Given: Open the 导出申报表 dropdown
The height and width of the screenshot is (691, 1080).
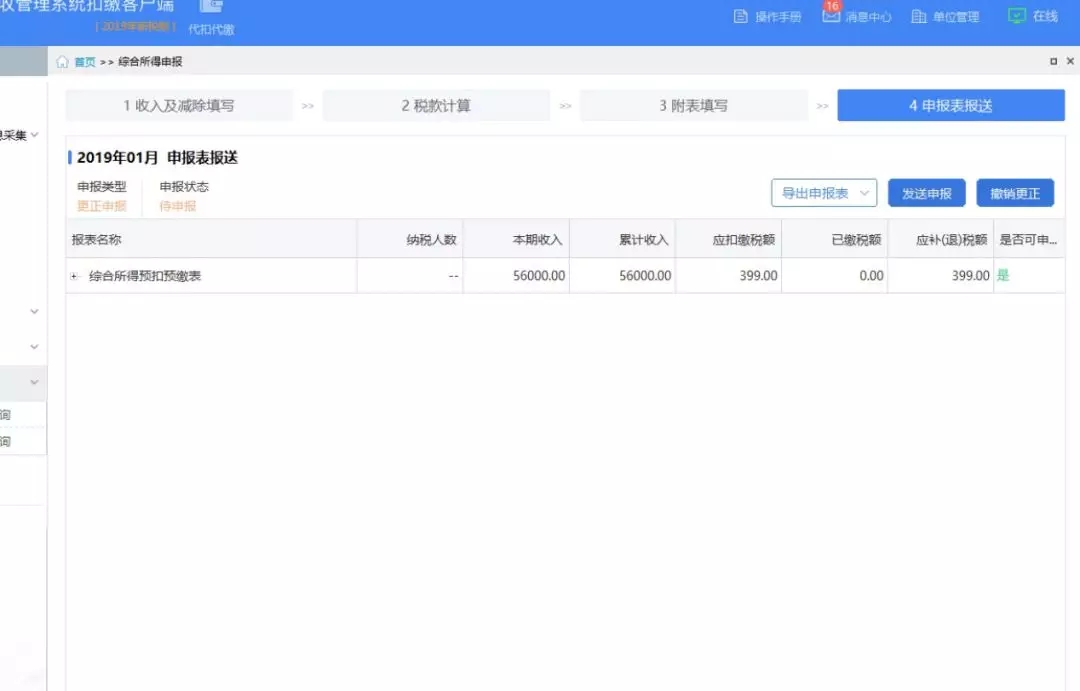Looking at the screenshot, I should [x=823, y=194].
